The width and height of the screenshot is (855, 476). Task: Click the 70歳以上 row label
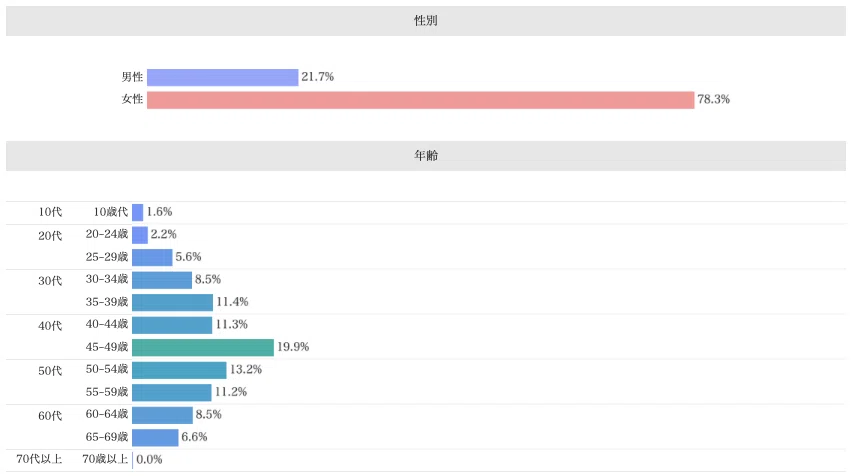(105, 459)
